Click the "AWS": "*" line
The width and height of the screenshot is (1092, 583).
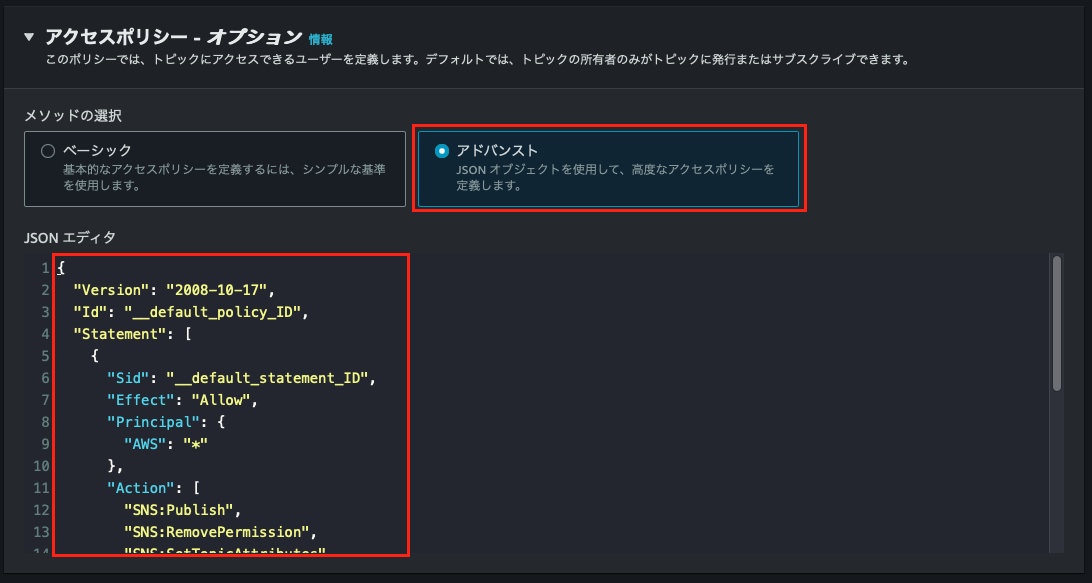pyautogui.click(x=166, y=444)
